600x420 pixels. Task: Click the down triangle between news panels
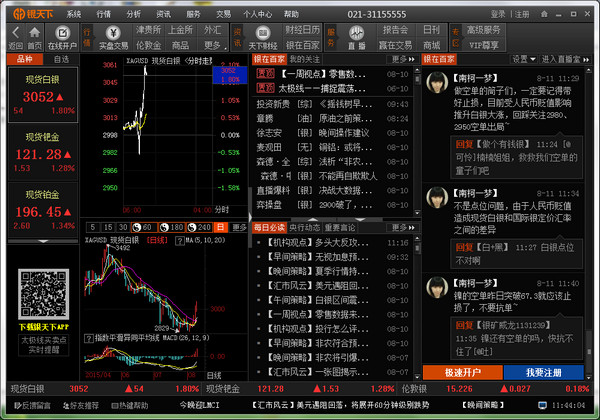coord(360,220)
